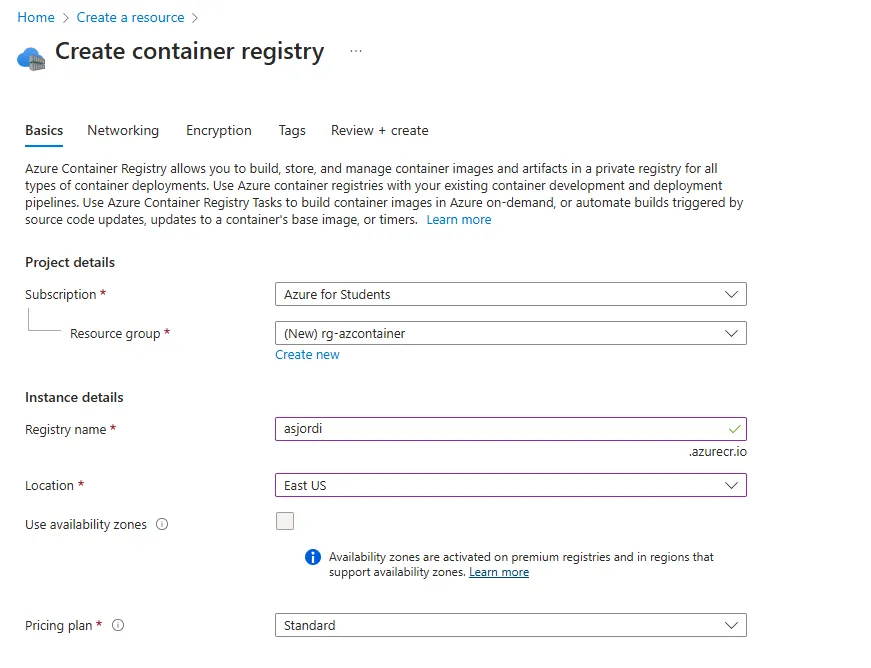Open the Resource group dropdown
The width and height of the screenshot is (871, 668).
point(510,333)
